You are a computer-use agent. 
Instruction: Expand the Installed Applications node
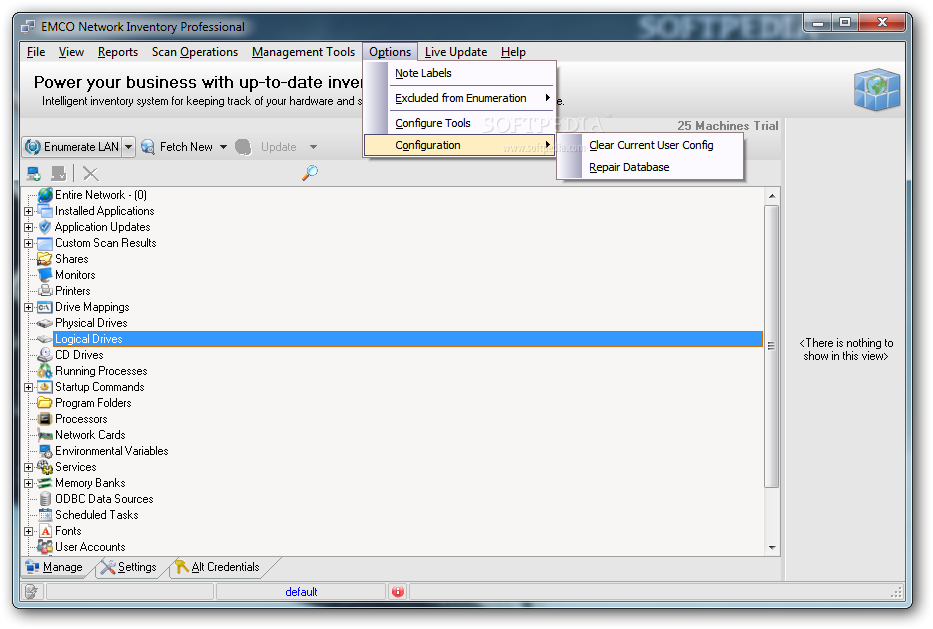pos(29,211)
